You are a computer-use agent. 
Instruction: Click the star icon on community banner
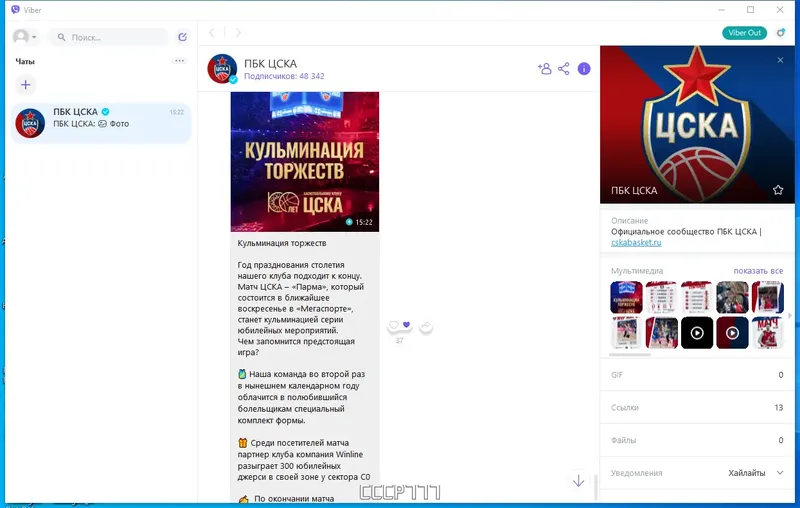click(x=778, y=190)
